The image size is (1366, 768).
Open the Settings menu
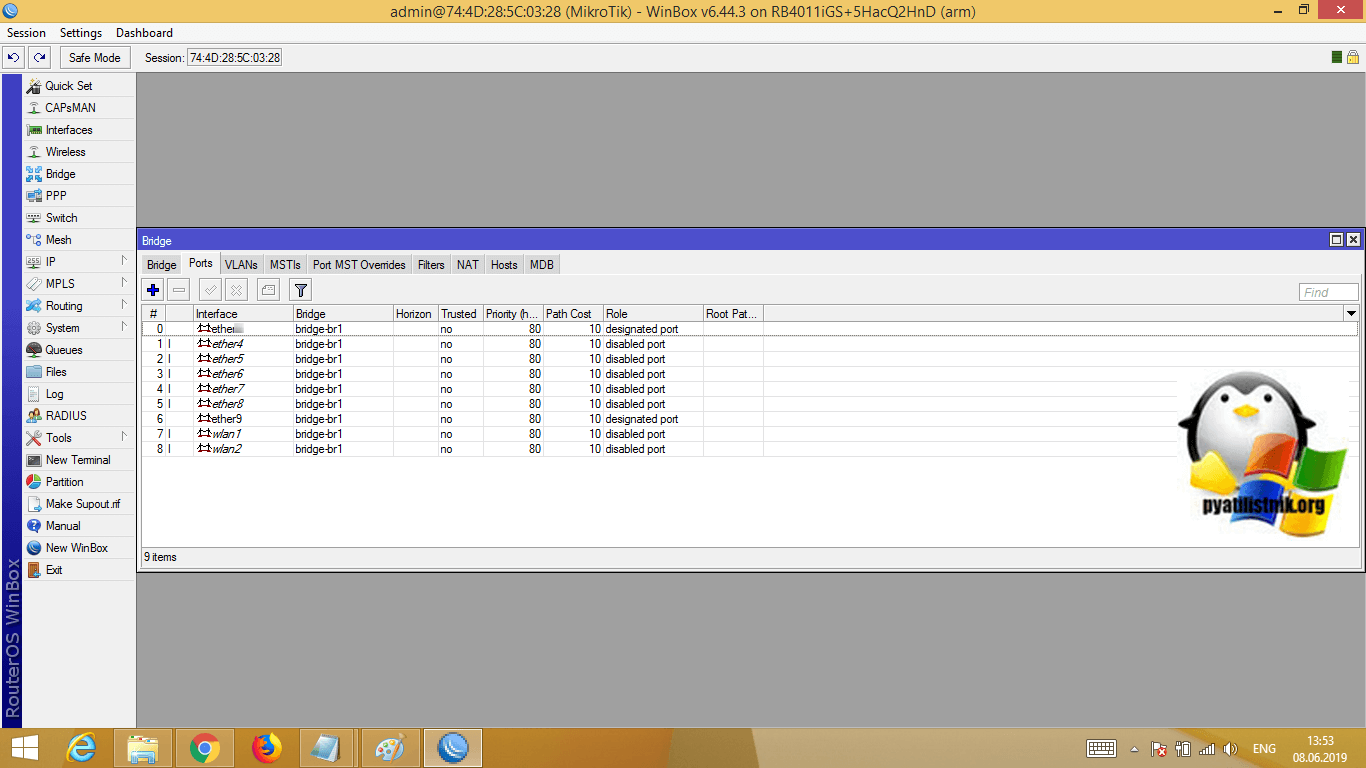tap(81, 33)
